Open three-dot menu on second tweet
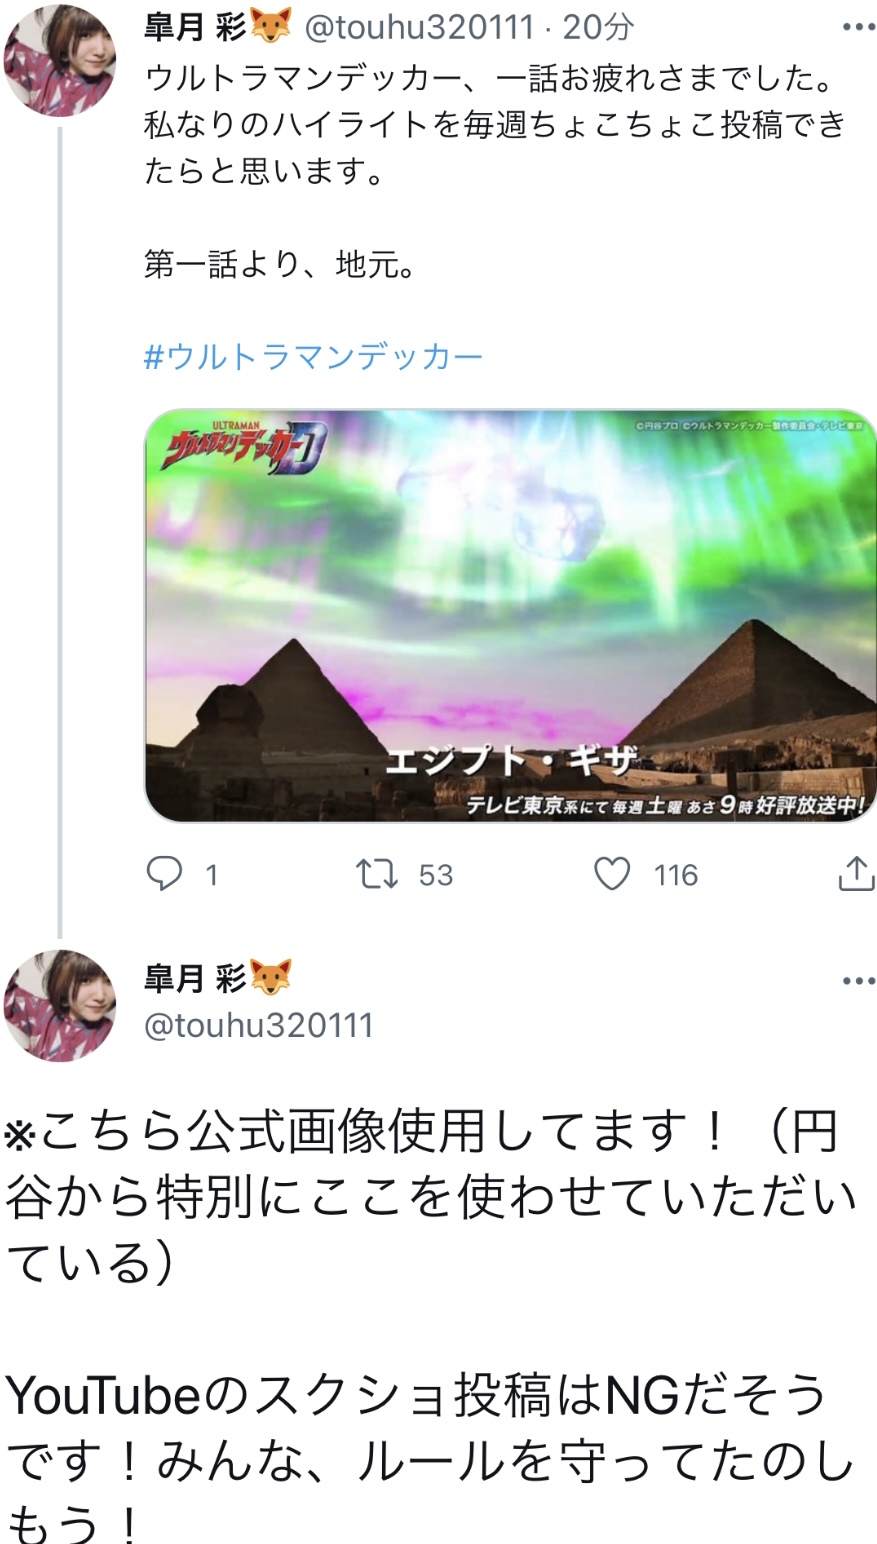This screenshot has width=877, height=1544. pos(859,981)
